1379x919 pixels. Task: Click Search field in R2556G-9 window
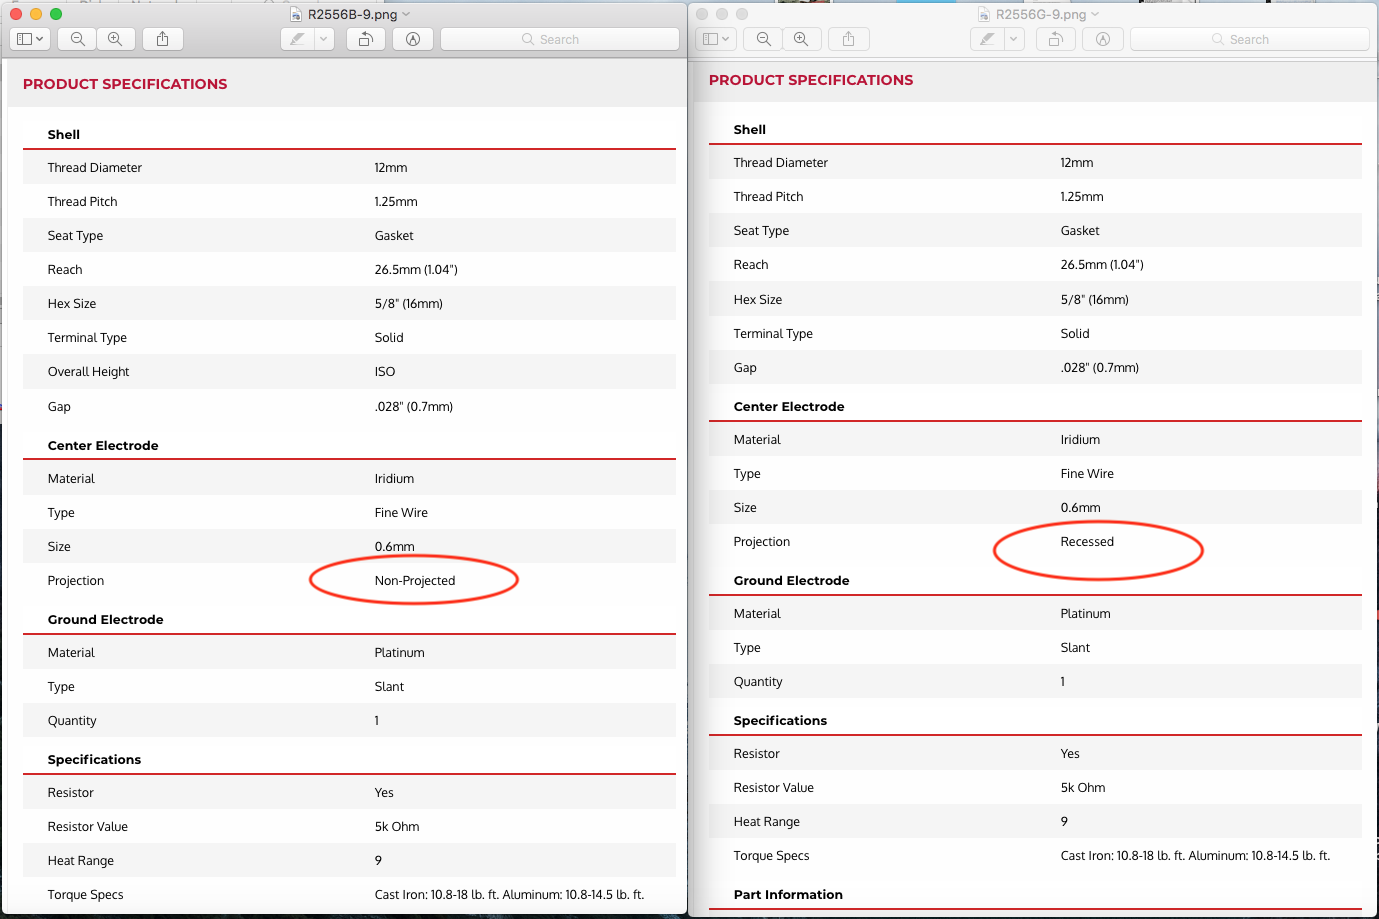tap(1250, 39)
